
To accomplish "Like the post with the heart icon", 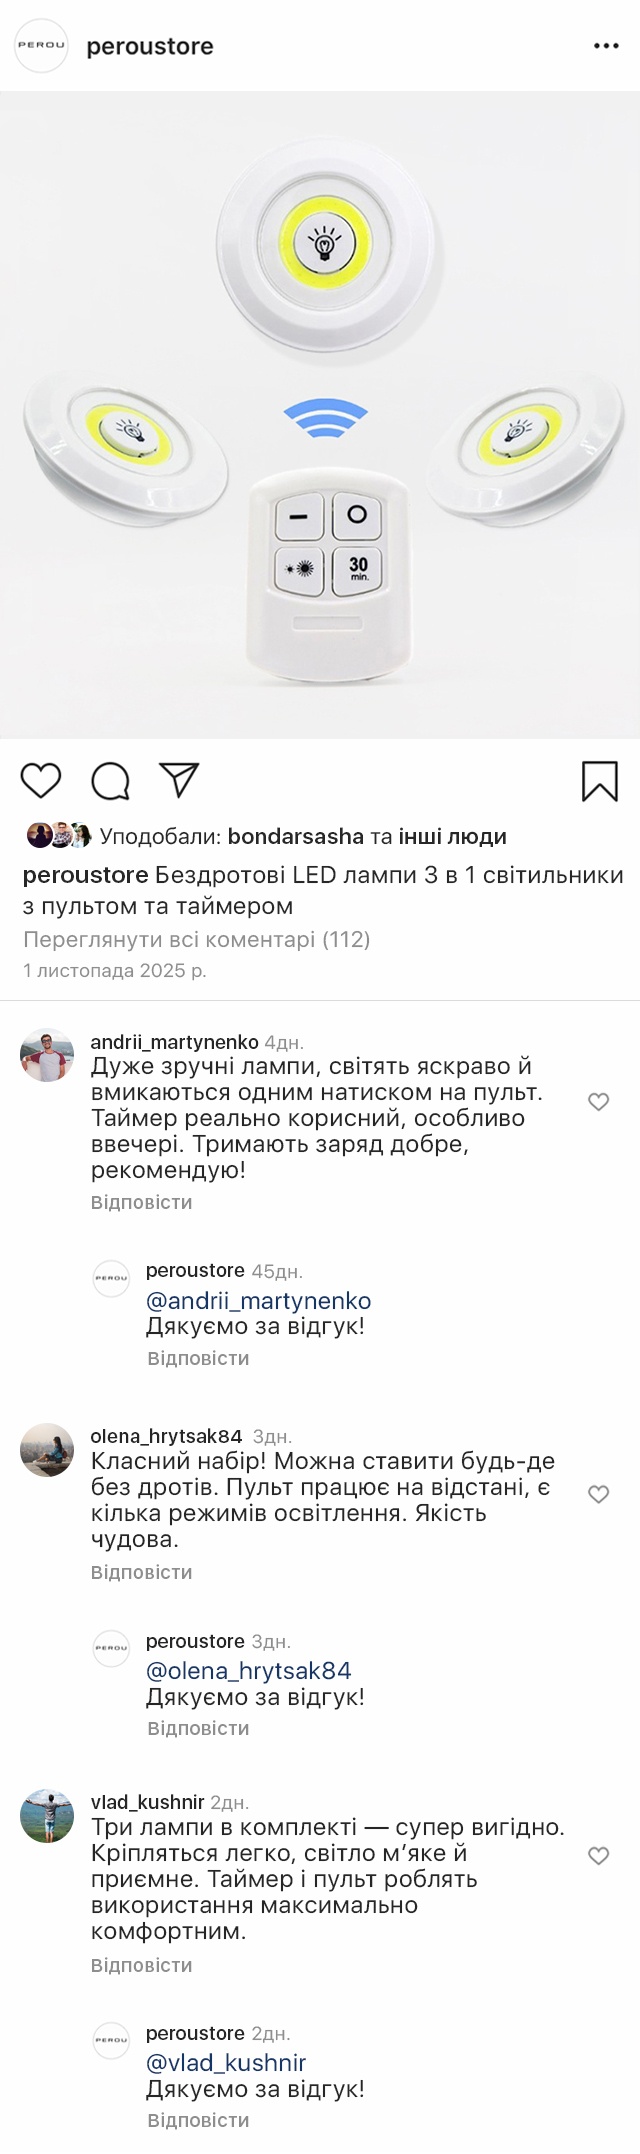I will tap(41, 780).
